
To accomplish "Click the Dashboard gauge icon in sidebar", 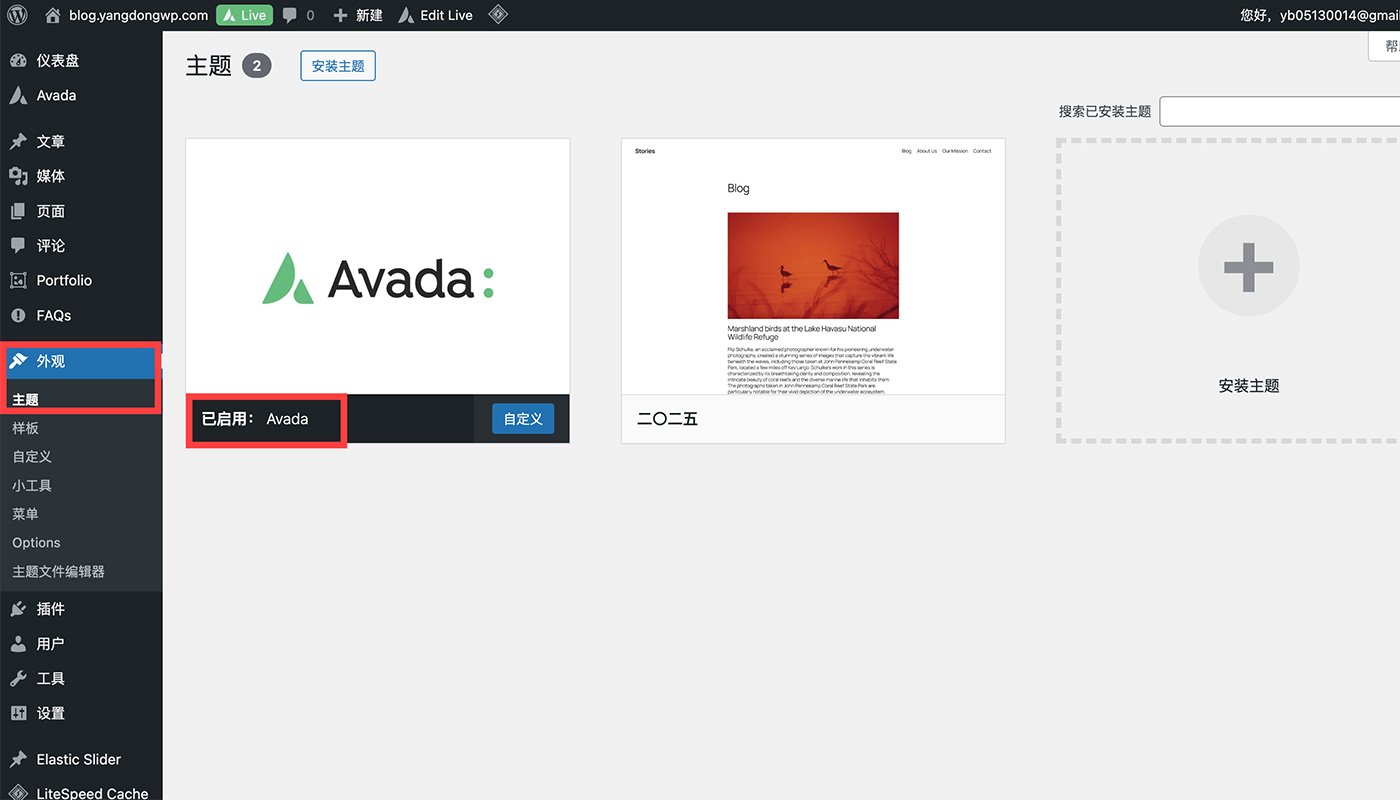I will pyautogui.click(x=18, y=61).
